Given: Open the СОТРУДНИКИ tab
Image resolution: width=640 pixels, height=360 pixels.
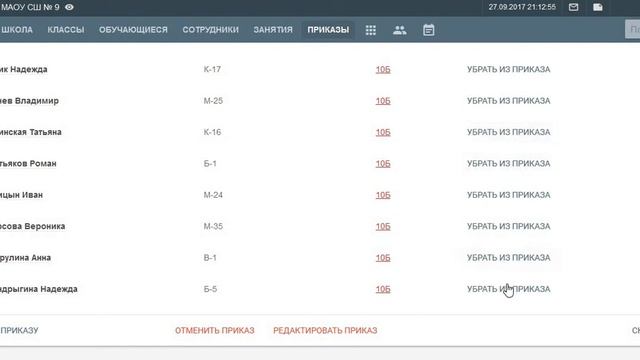Looking at the screenshot, I should tap(211, 30).
